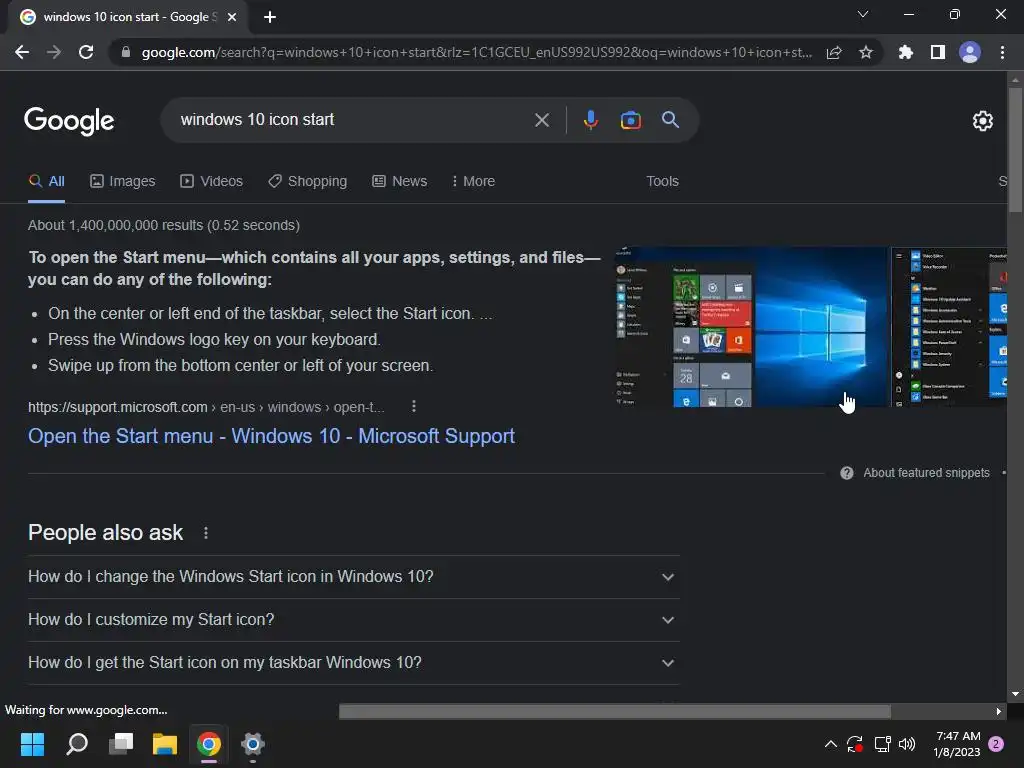Image resolution: width=1024 pixels, height=768 pixels.
Task: Open new tab with plus button
Action: pyautogui.click(x=270, y=17)
